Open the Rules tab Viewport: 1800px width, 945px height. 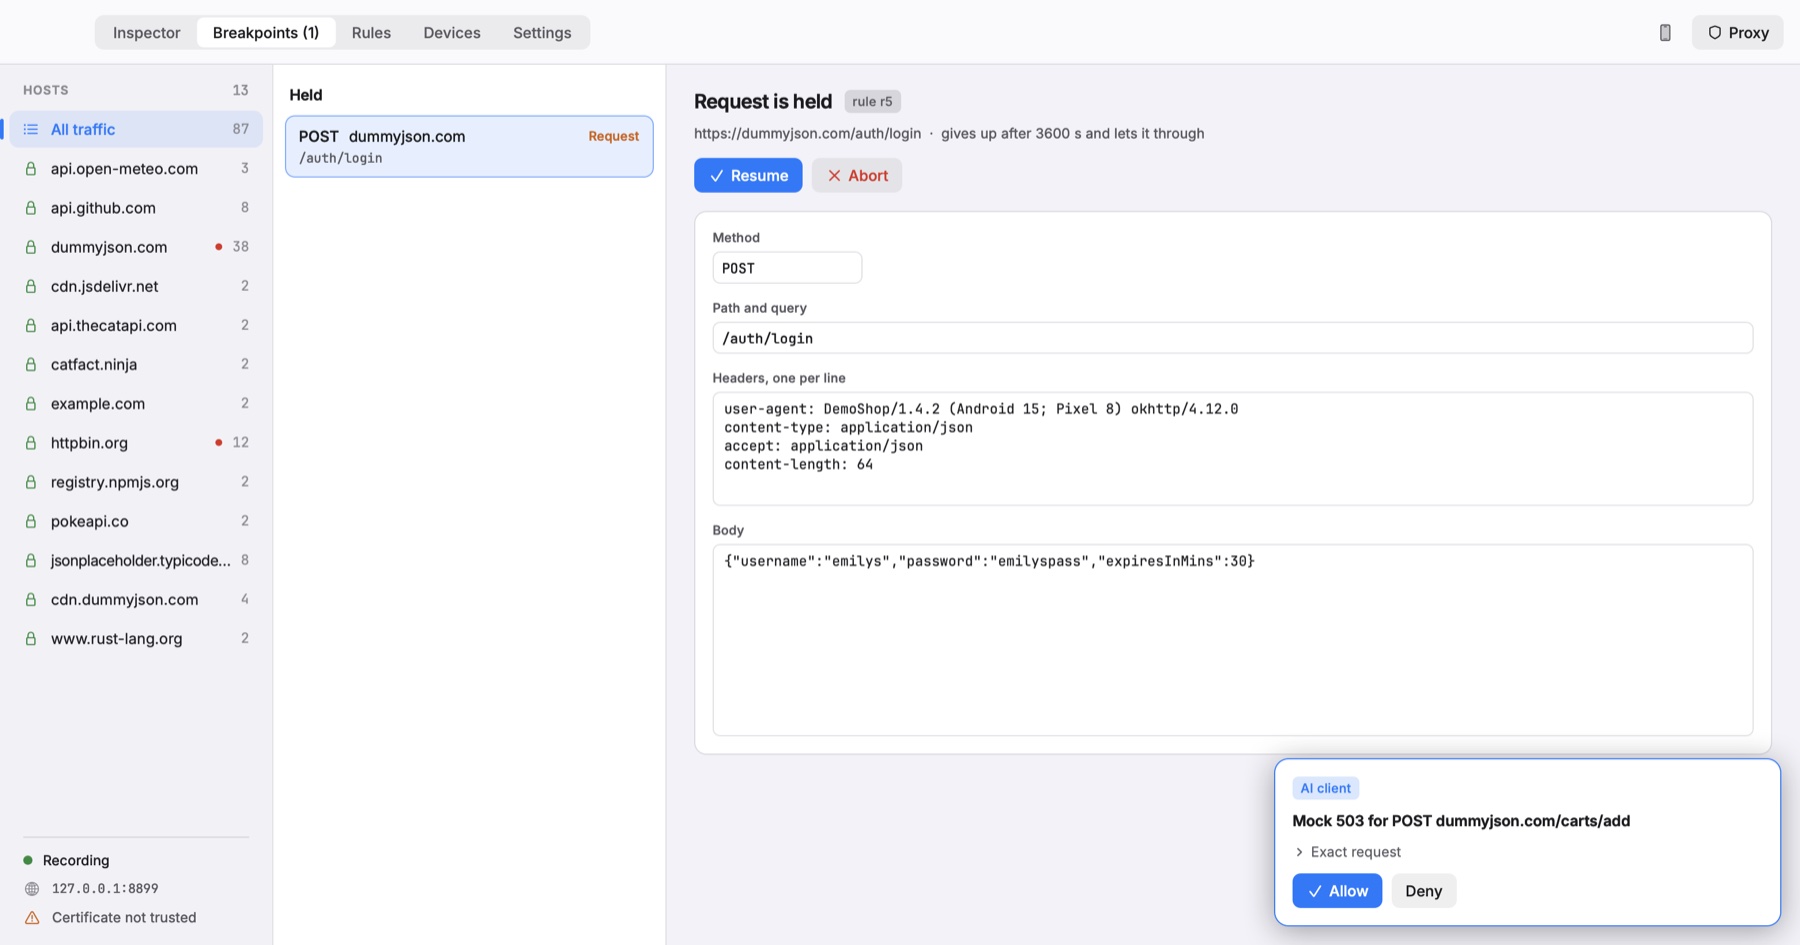pos(371,33)
